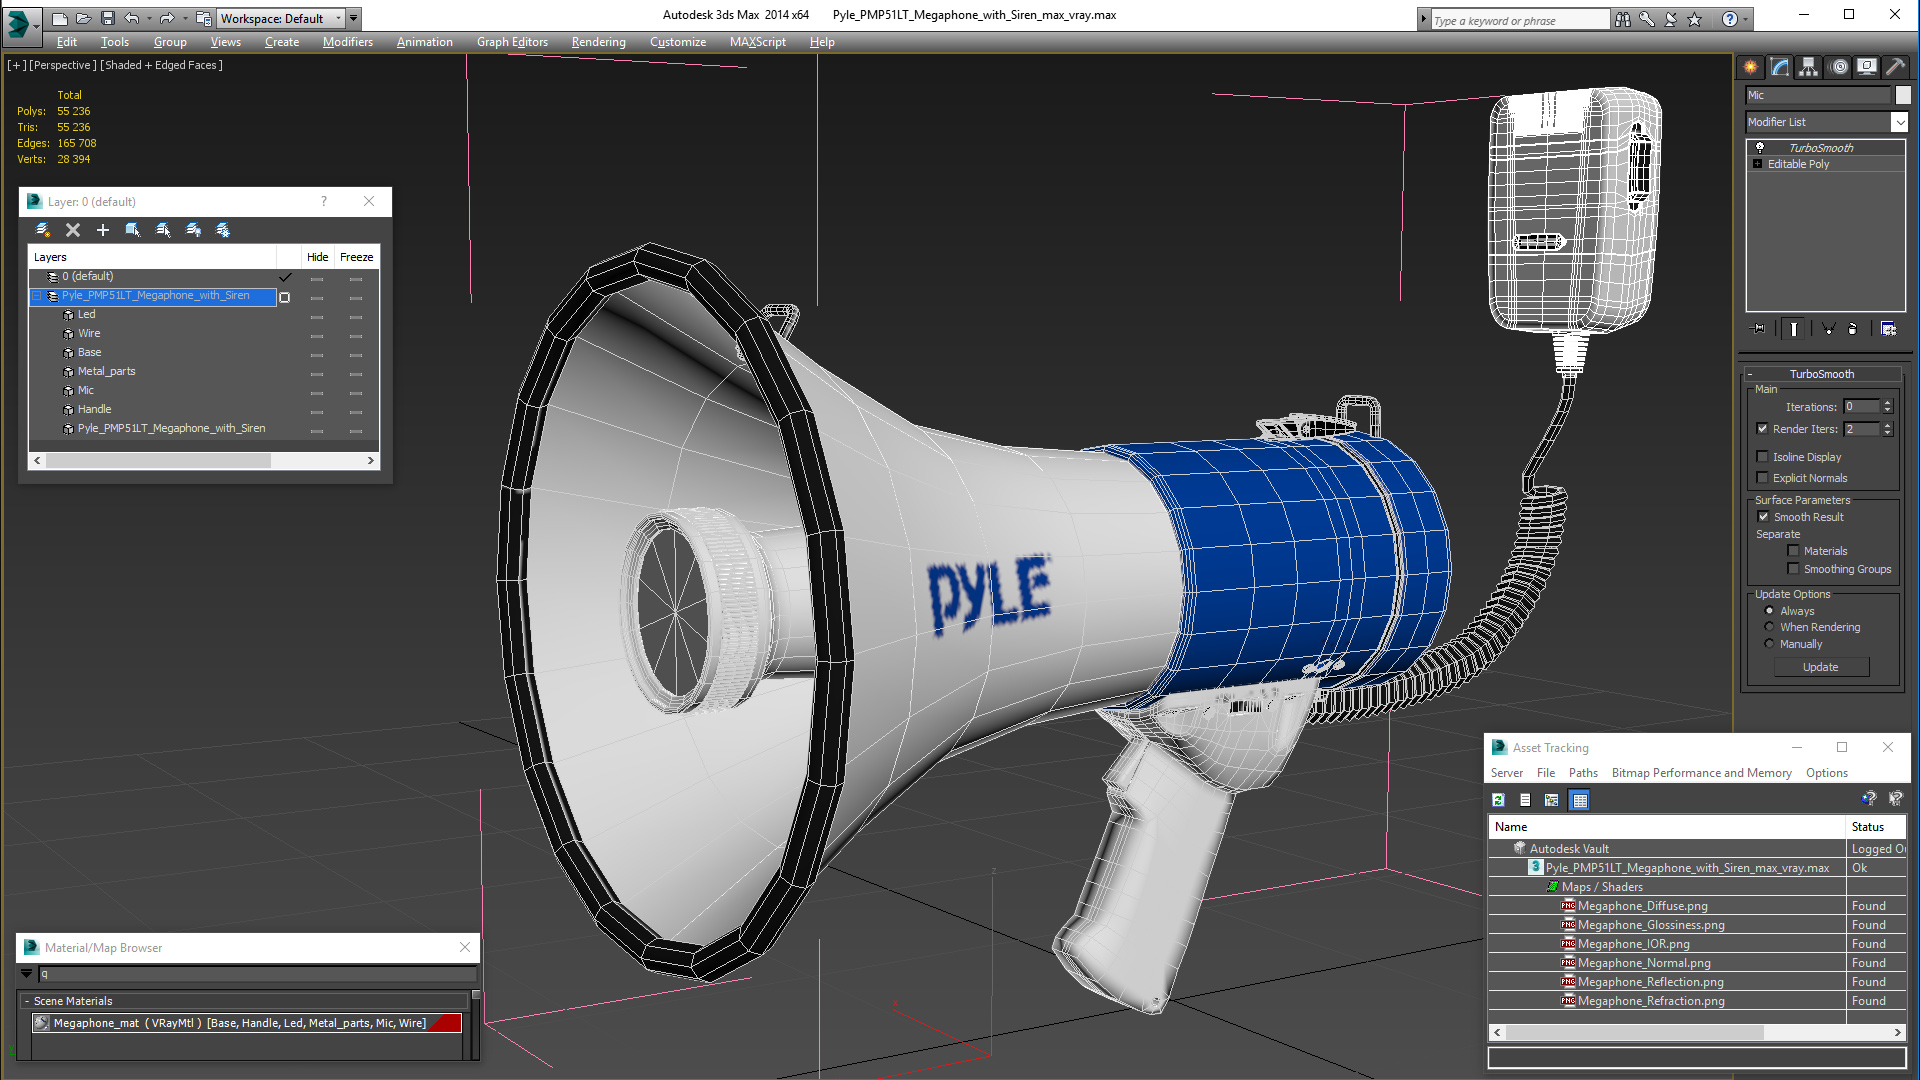Viewport: 1920px width, 1080px height.
Task: Click Delete layer X icon in Layer dialog
Action: 73,230
